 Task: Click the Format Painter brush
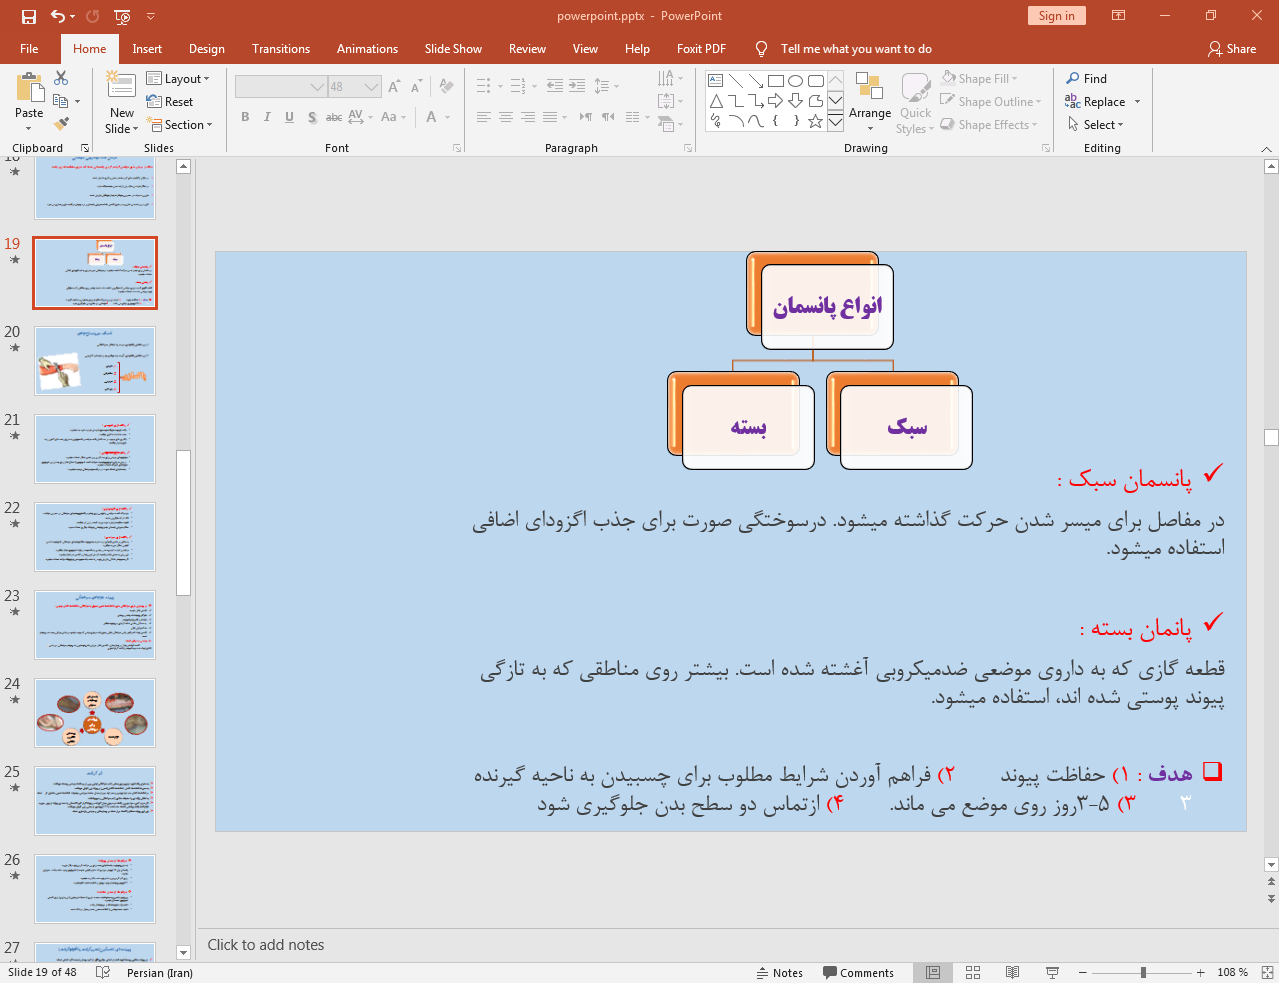tap(61, 124)
